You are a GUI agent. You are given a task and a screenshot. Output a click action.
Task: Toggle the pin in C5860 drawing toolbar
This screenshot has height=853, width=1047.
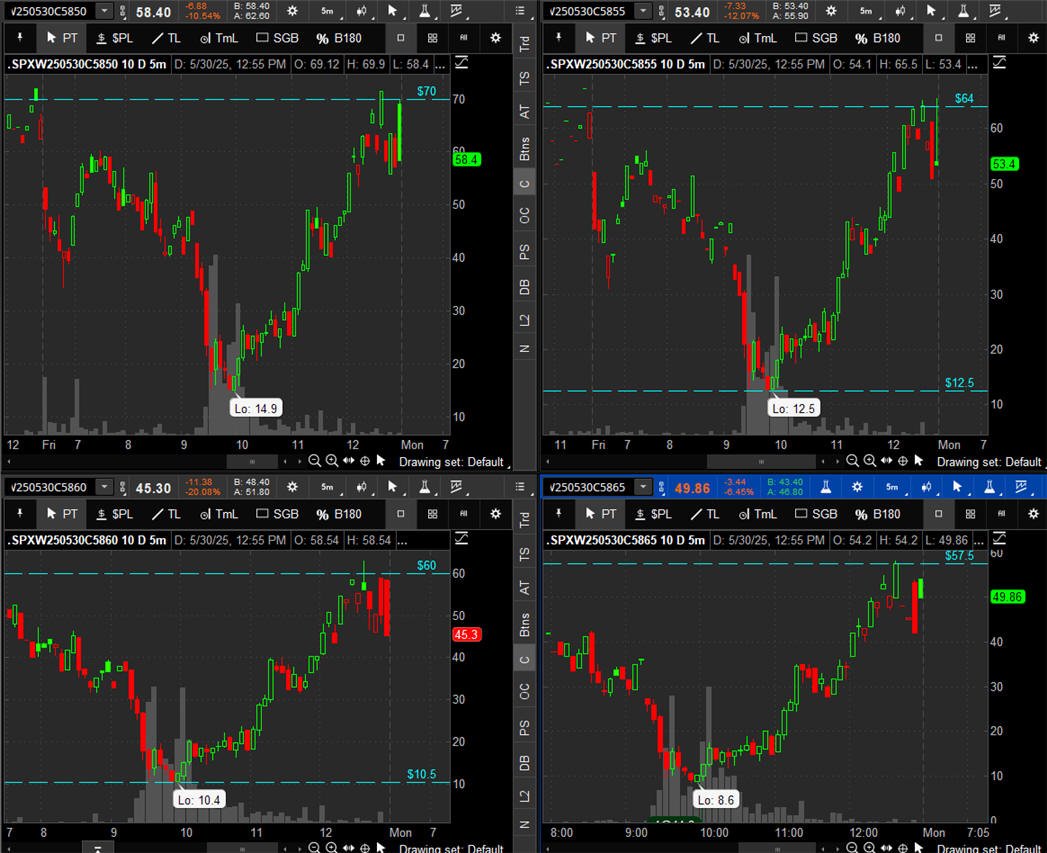pos(20,514)
